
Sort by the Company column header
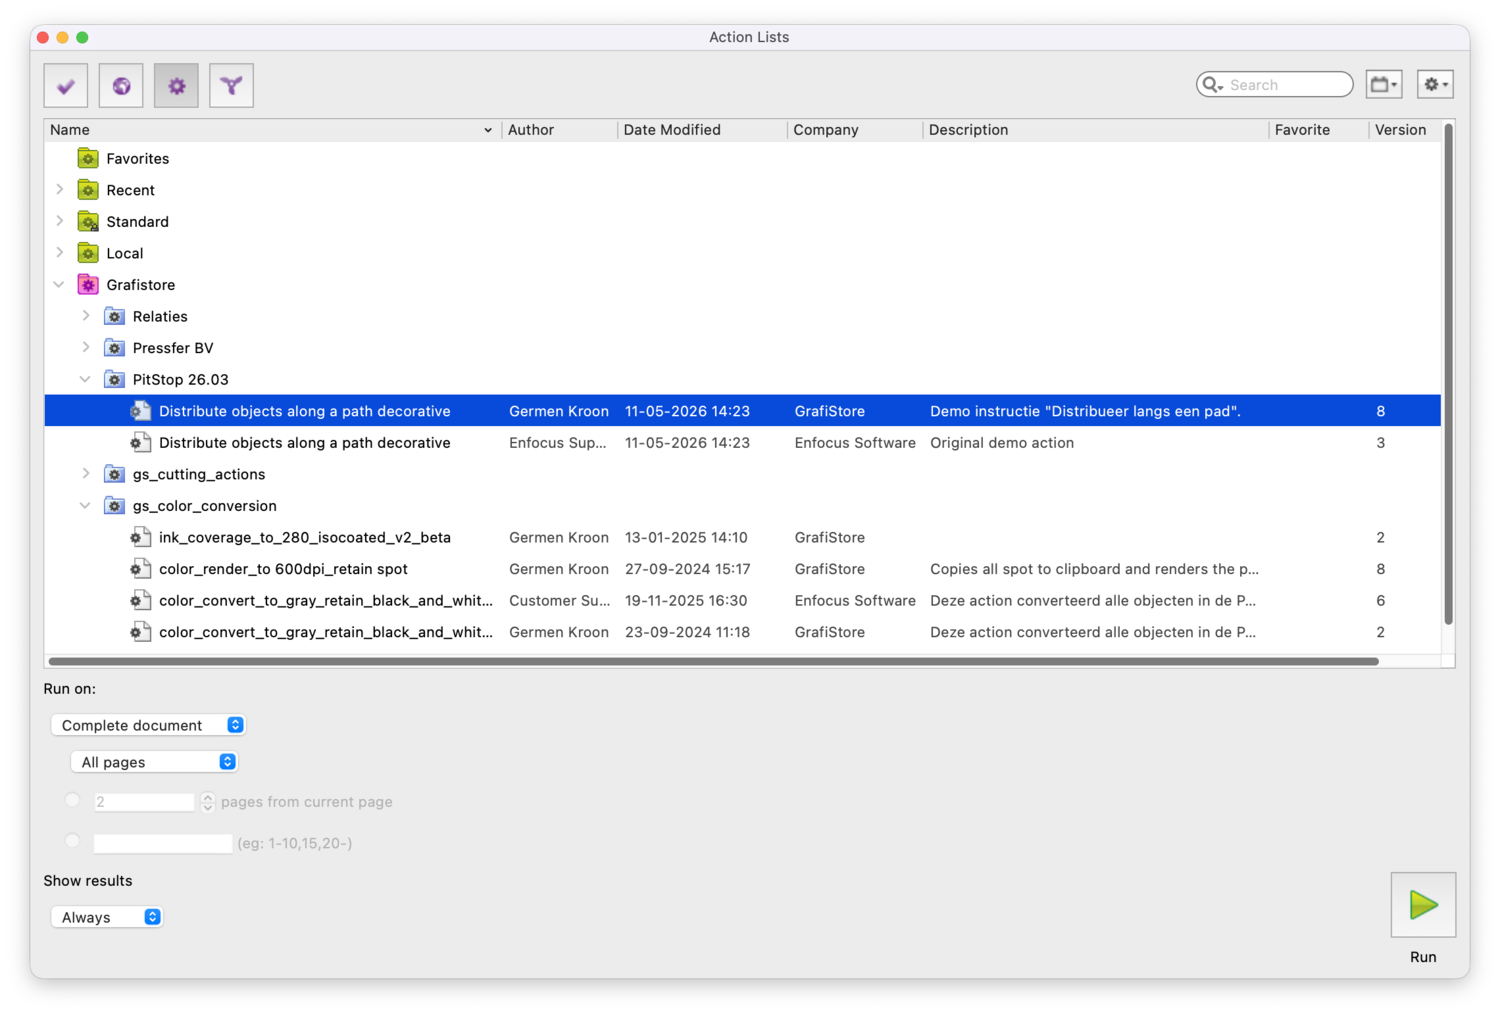[855, 130]
